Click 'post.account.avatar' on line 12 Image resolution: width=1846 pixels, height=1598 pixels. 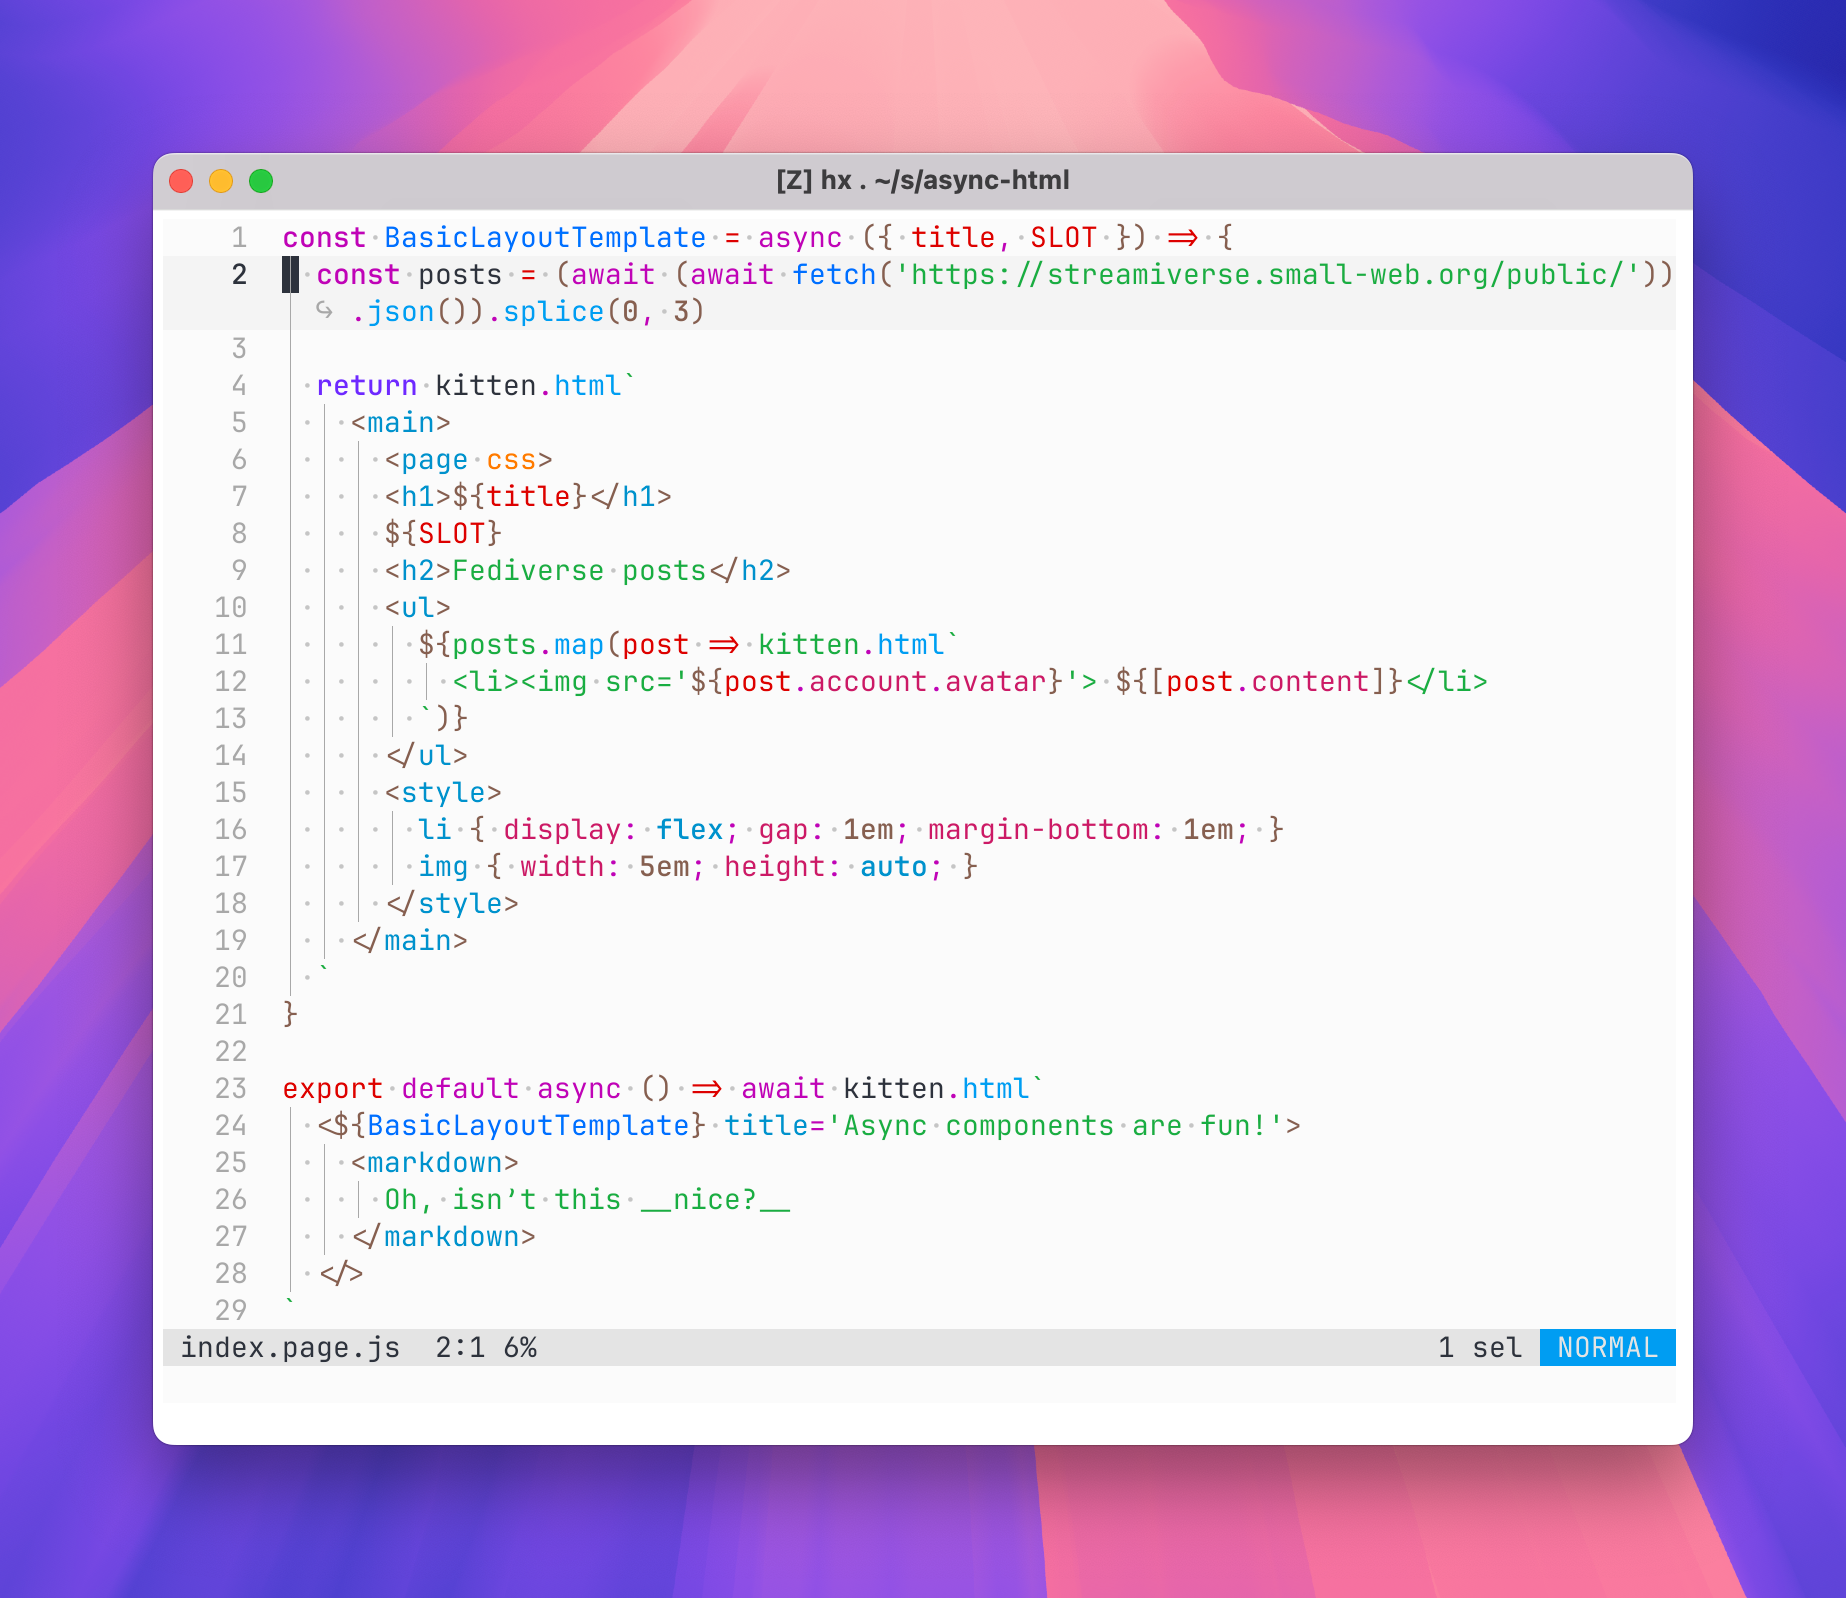[x=885, y=682]
